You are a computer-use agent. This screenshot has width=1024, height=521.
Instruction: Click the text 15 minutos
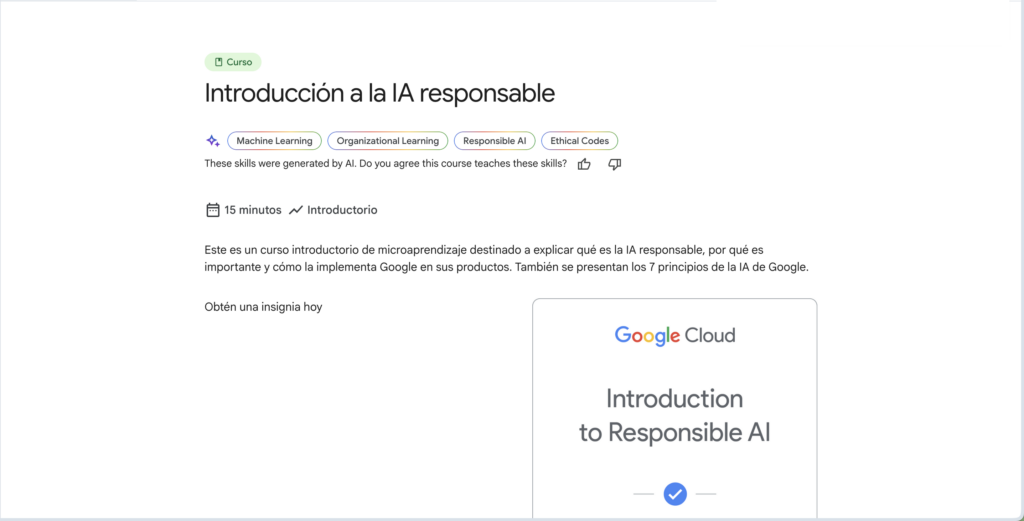(253, 210)
